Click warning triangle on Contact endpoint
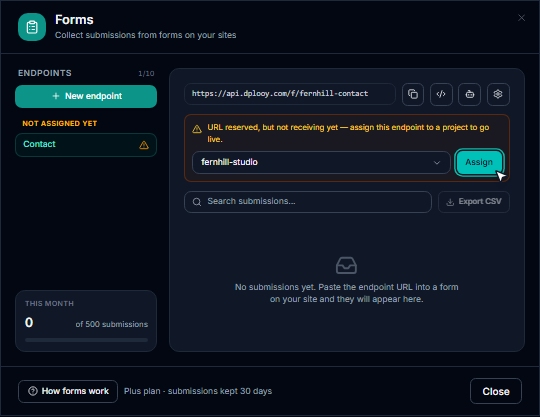Image resolution: width=540 pixels, height=417 pixels. click(144, 145)
